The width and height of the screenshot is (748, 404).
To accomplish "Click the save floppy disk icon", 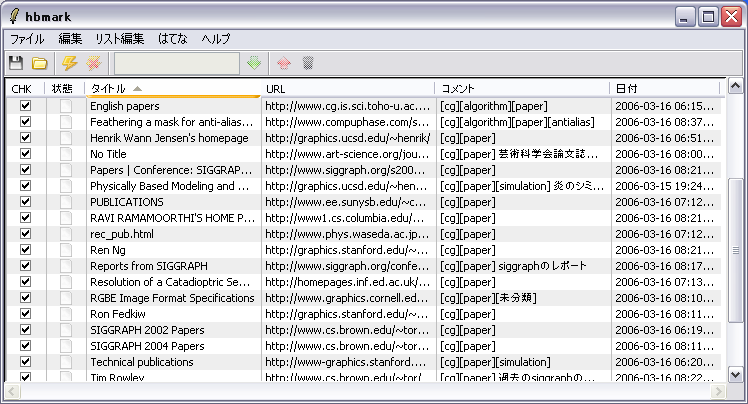I will [x=16, y=63].
